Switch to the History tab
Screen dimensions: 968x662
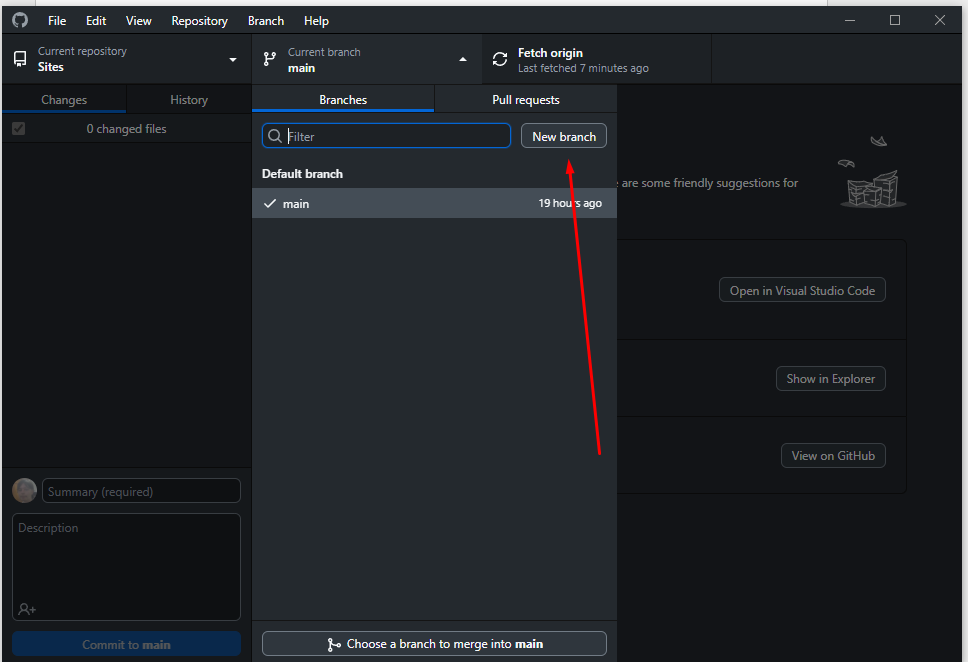pyautogui.click(x=189, y=99)
